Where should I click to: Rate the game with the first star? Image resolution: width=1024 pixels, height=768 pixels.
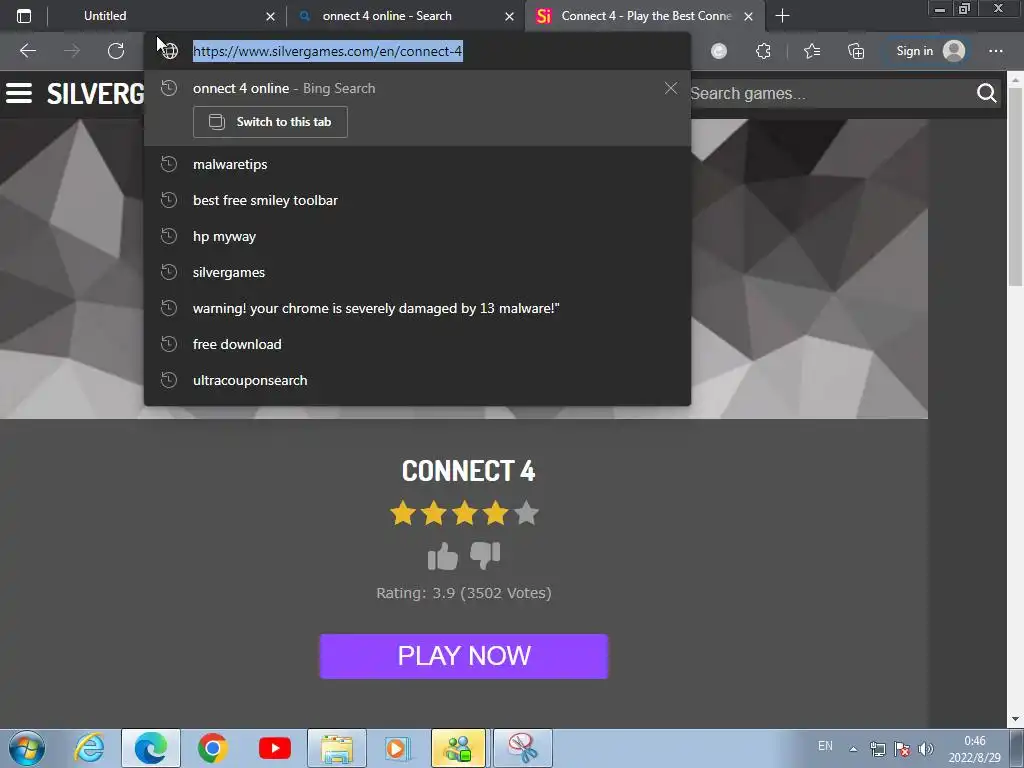point(403,513)
